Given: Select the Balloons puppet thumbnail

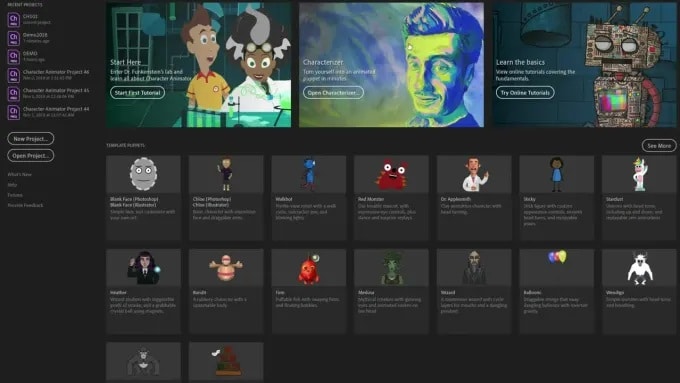Looking at the screenshot, I should (x=556, y=268).
